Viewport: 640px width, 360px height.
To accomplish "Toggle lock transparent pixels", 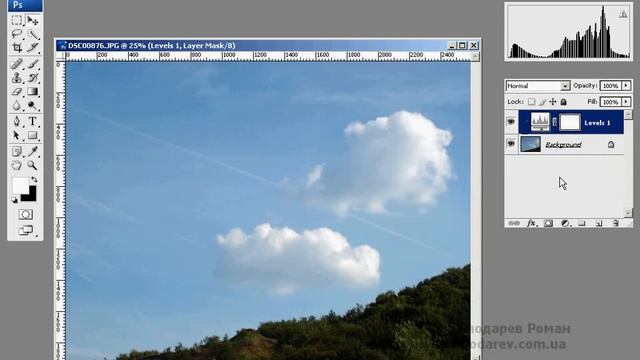I will pos(531,102).
